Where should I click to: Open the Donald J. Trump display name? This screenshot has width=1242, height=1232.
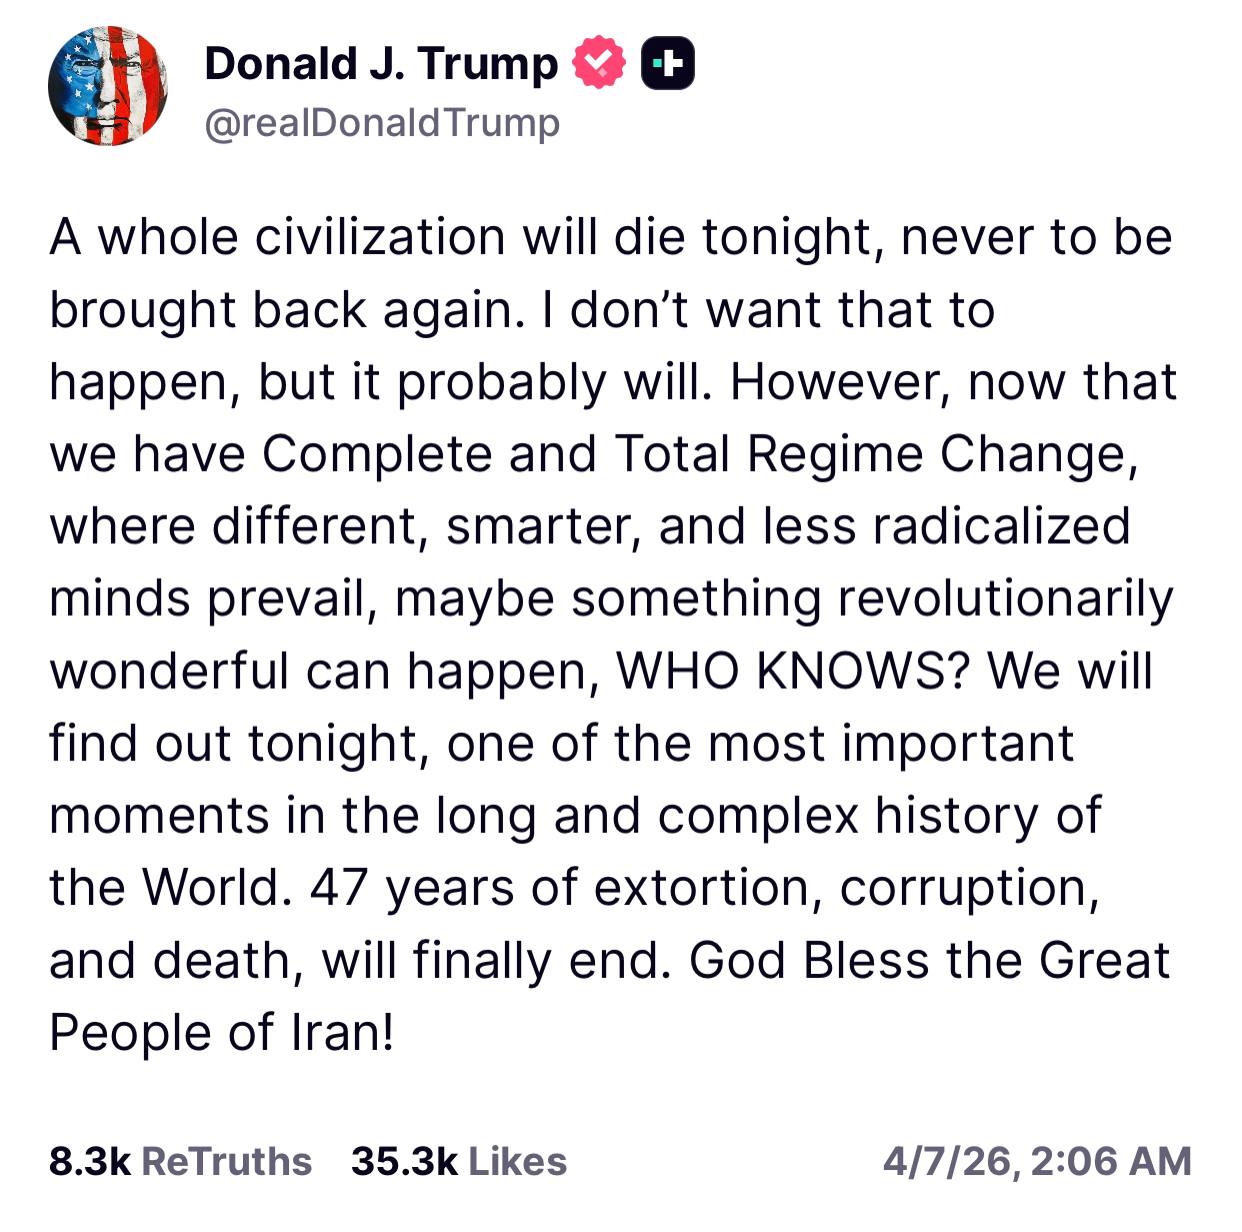381,63
